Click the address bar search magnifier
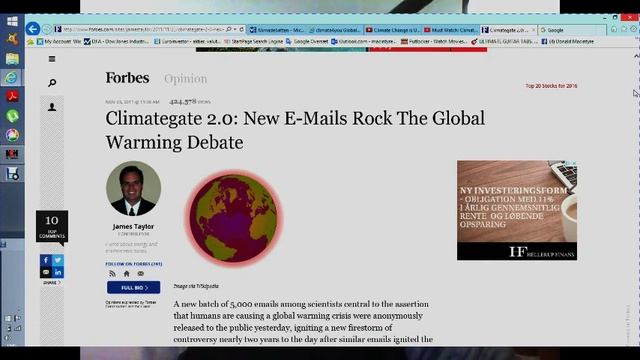The image size is (640, 360). tap(229, 29)
